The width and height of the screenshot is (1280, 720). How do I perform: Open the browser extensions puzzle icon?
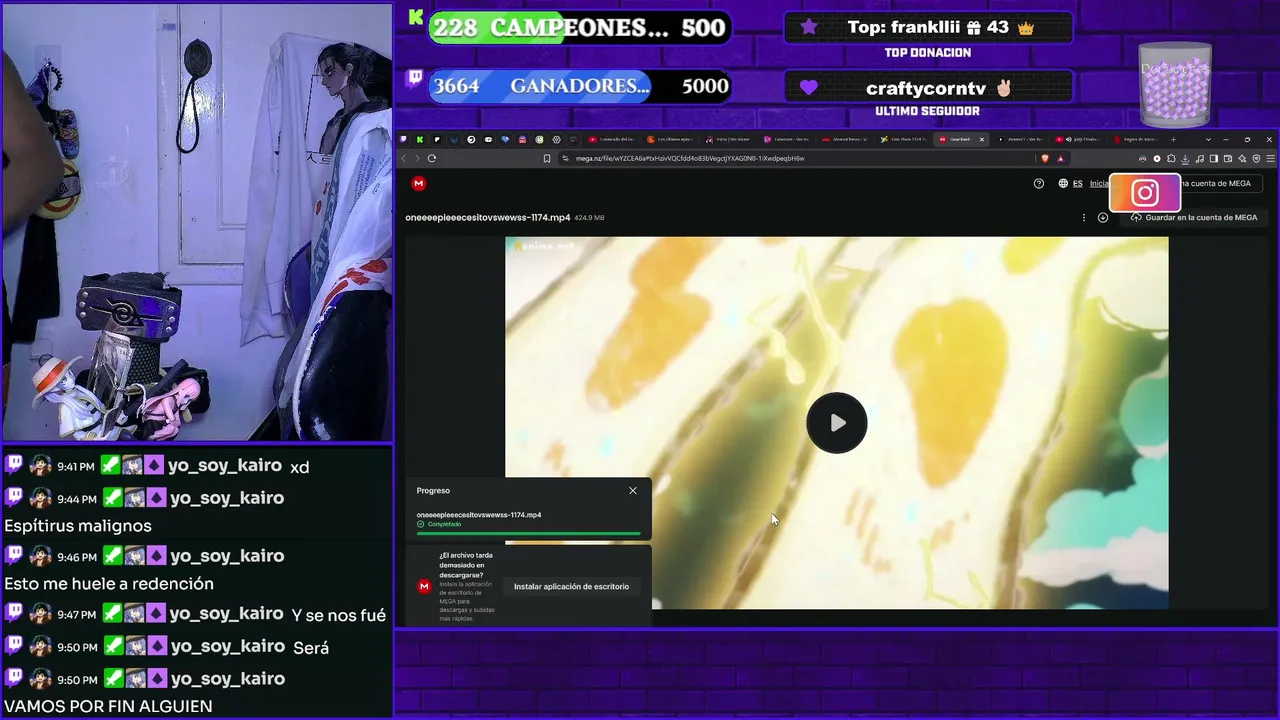pyautogui.click(x=1171, y=158)
